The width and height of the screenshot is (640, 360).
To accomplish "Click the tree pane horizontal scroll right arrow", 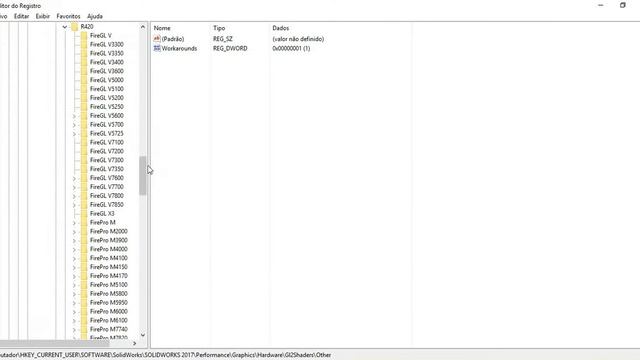I will coord(134,344).
